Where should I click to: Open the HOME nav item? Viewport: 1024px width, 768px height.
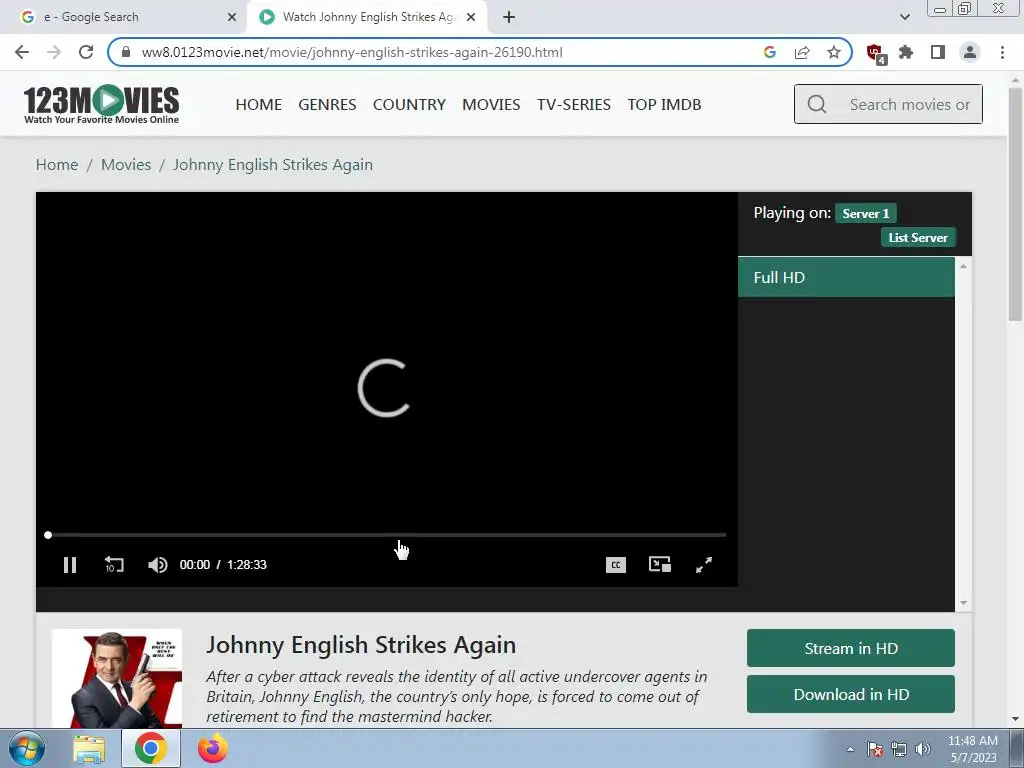point(259,104)
